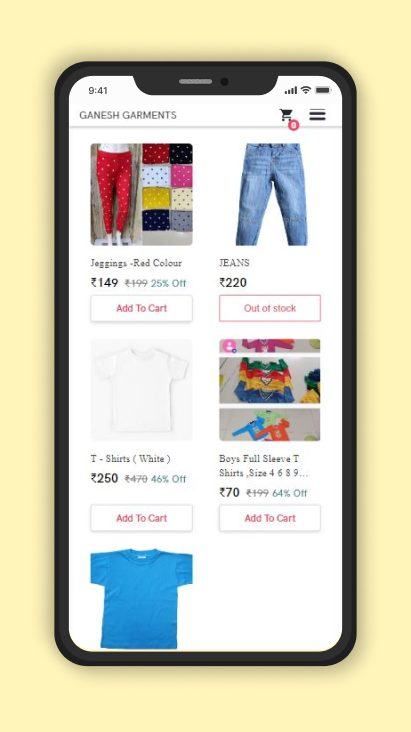Tap the cellular signal bars icon
411x732 pixels.
click(x=291, y=90)
